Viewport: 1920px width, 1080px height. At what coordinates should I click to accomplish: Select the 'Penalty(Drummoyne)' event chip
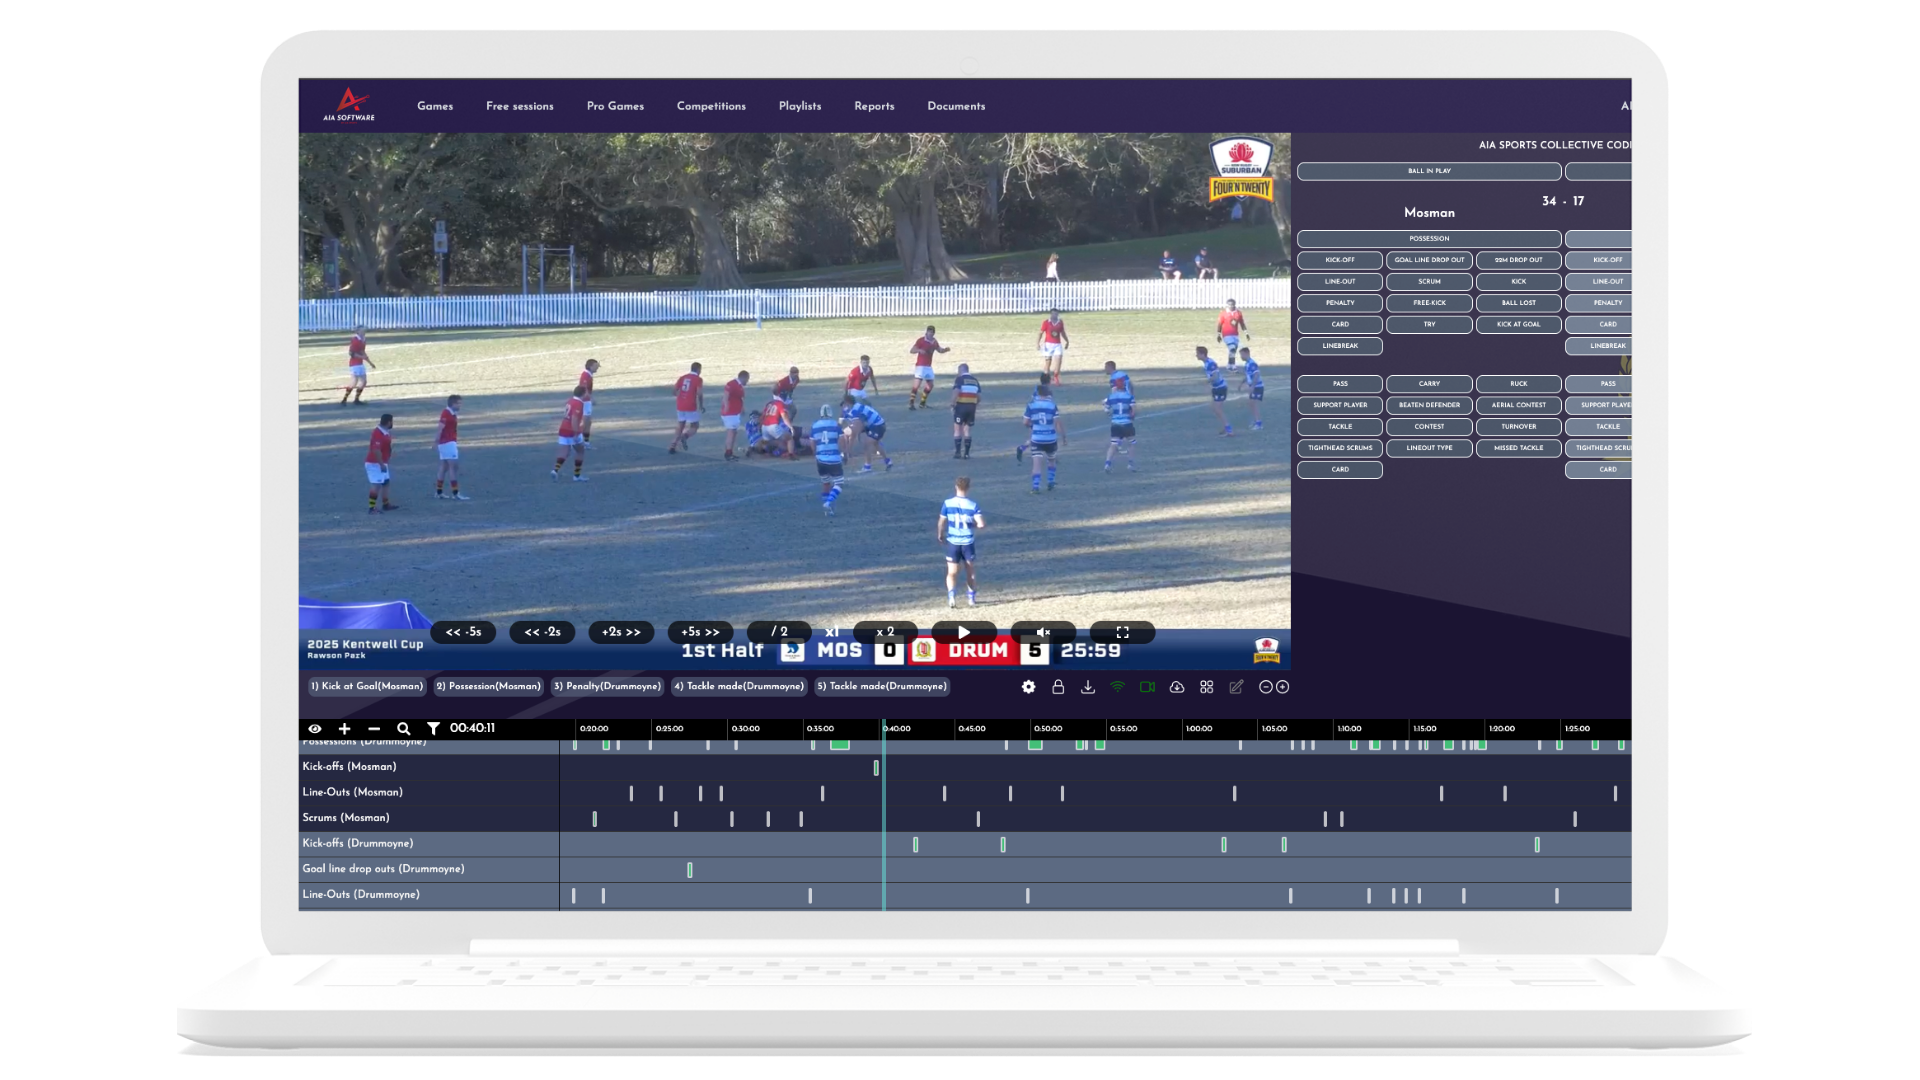click(607, 686)
